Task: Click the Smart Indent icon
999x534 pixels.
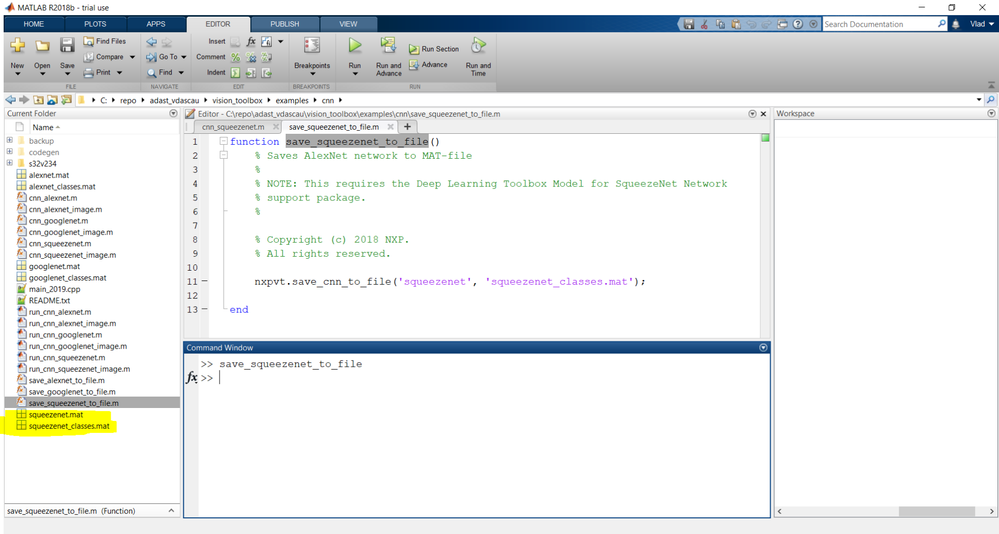Action: (x=236, y=73)
